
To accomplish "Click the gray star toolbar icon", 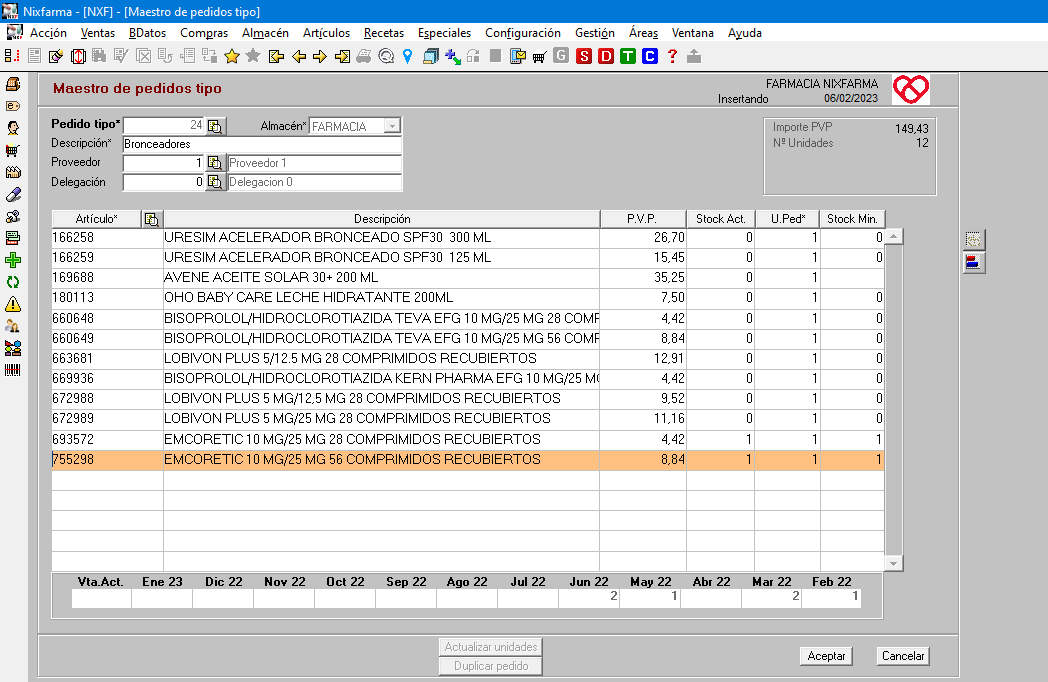I will coord(253,57).
